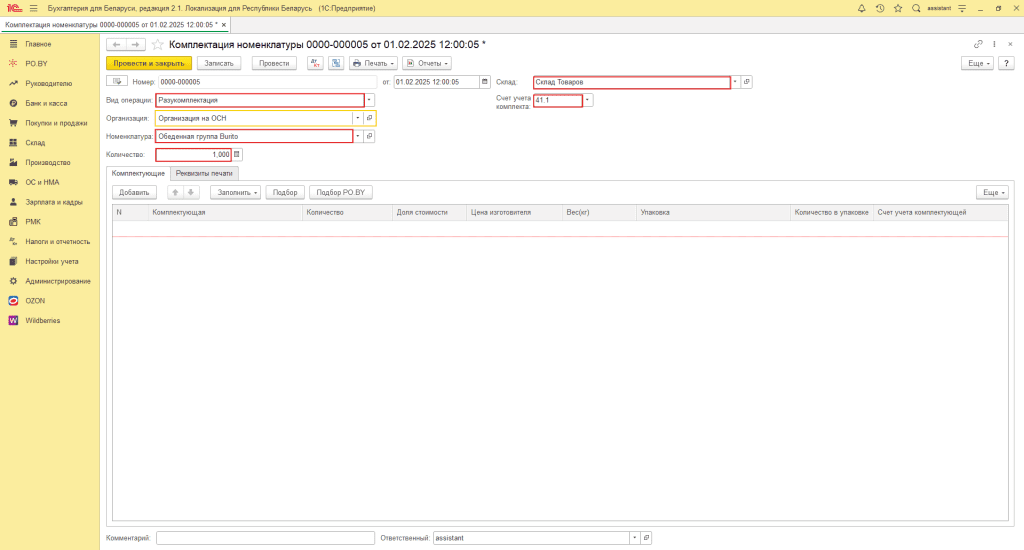Click the search magnifier icon

[915, 8]
